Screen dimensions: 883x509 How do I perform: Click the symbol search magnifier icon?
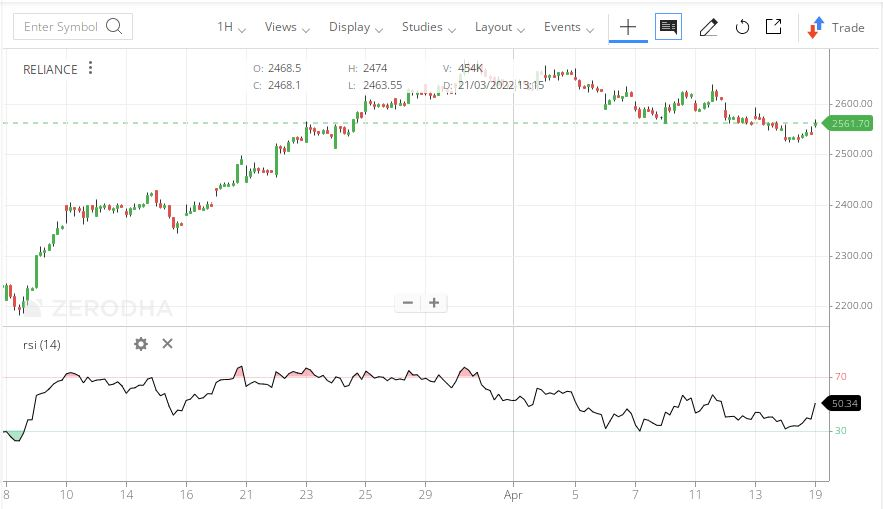point(114,26)
